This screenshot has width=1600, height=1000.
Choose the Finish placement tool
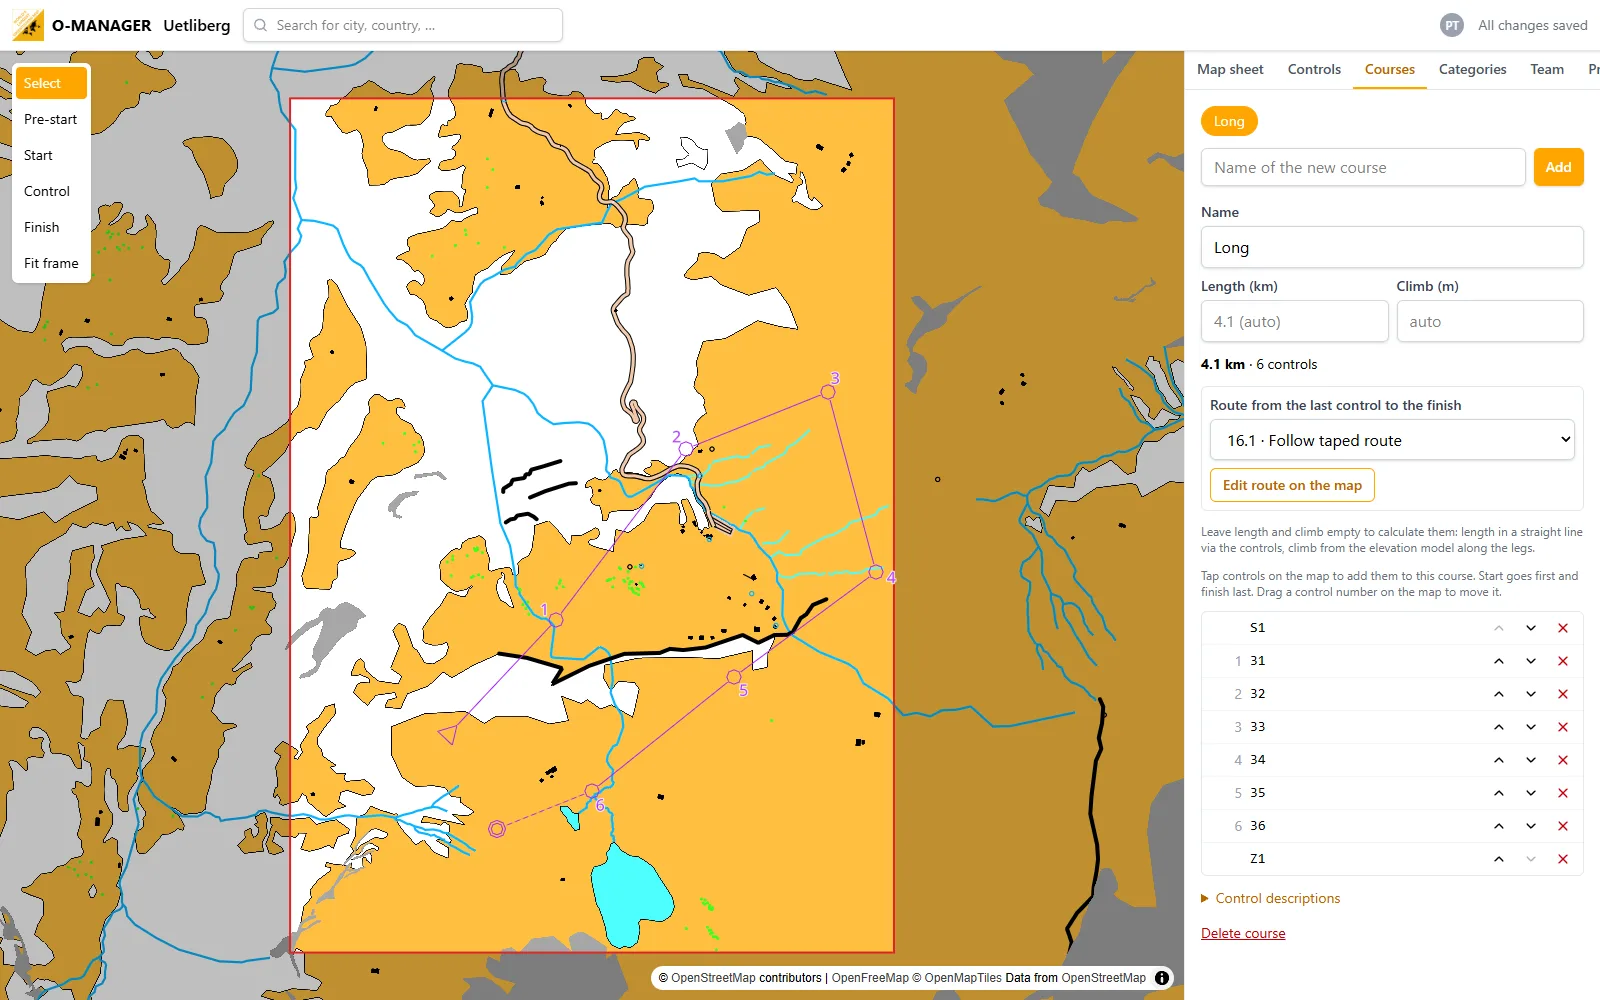pyautogui.click(x=51, y=227)
